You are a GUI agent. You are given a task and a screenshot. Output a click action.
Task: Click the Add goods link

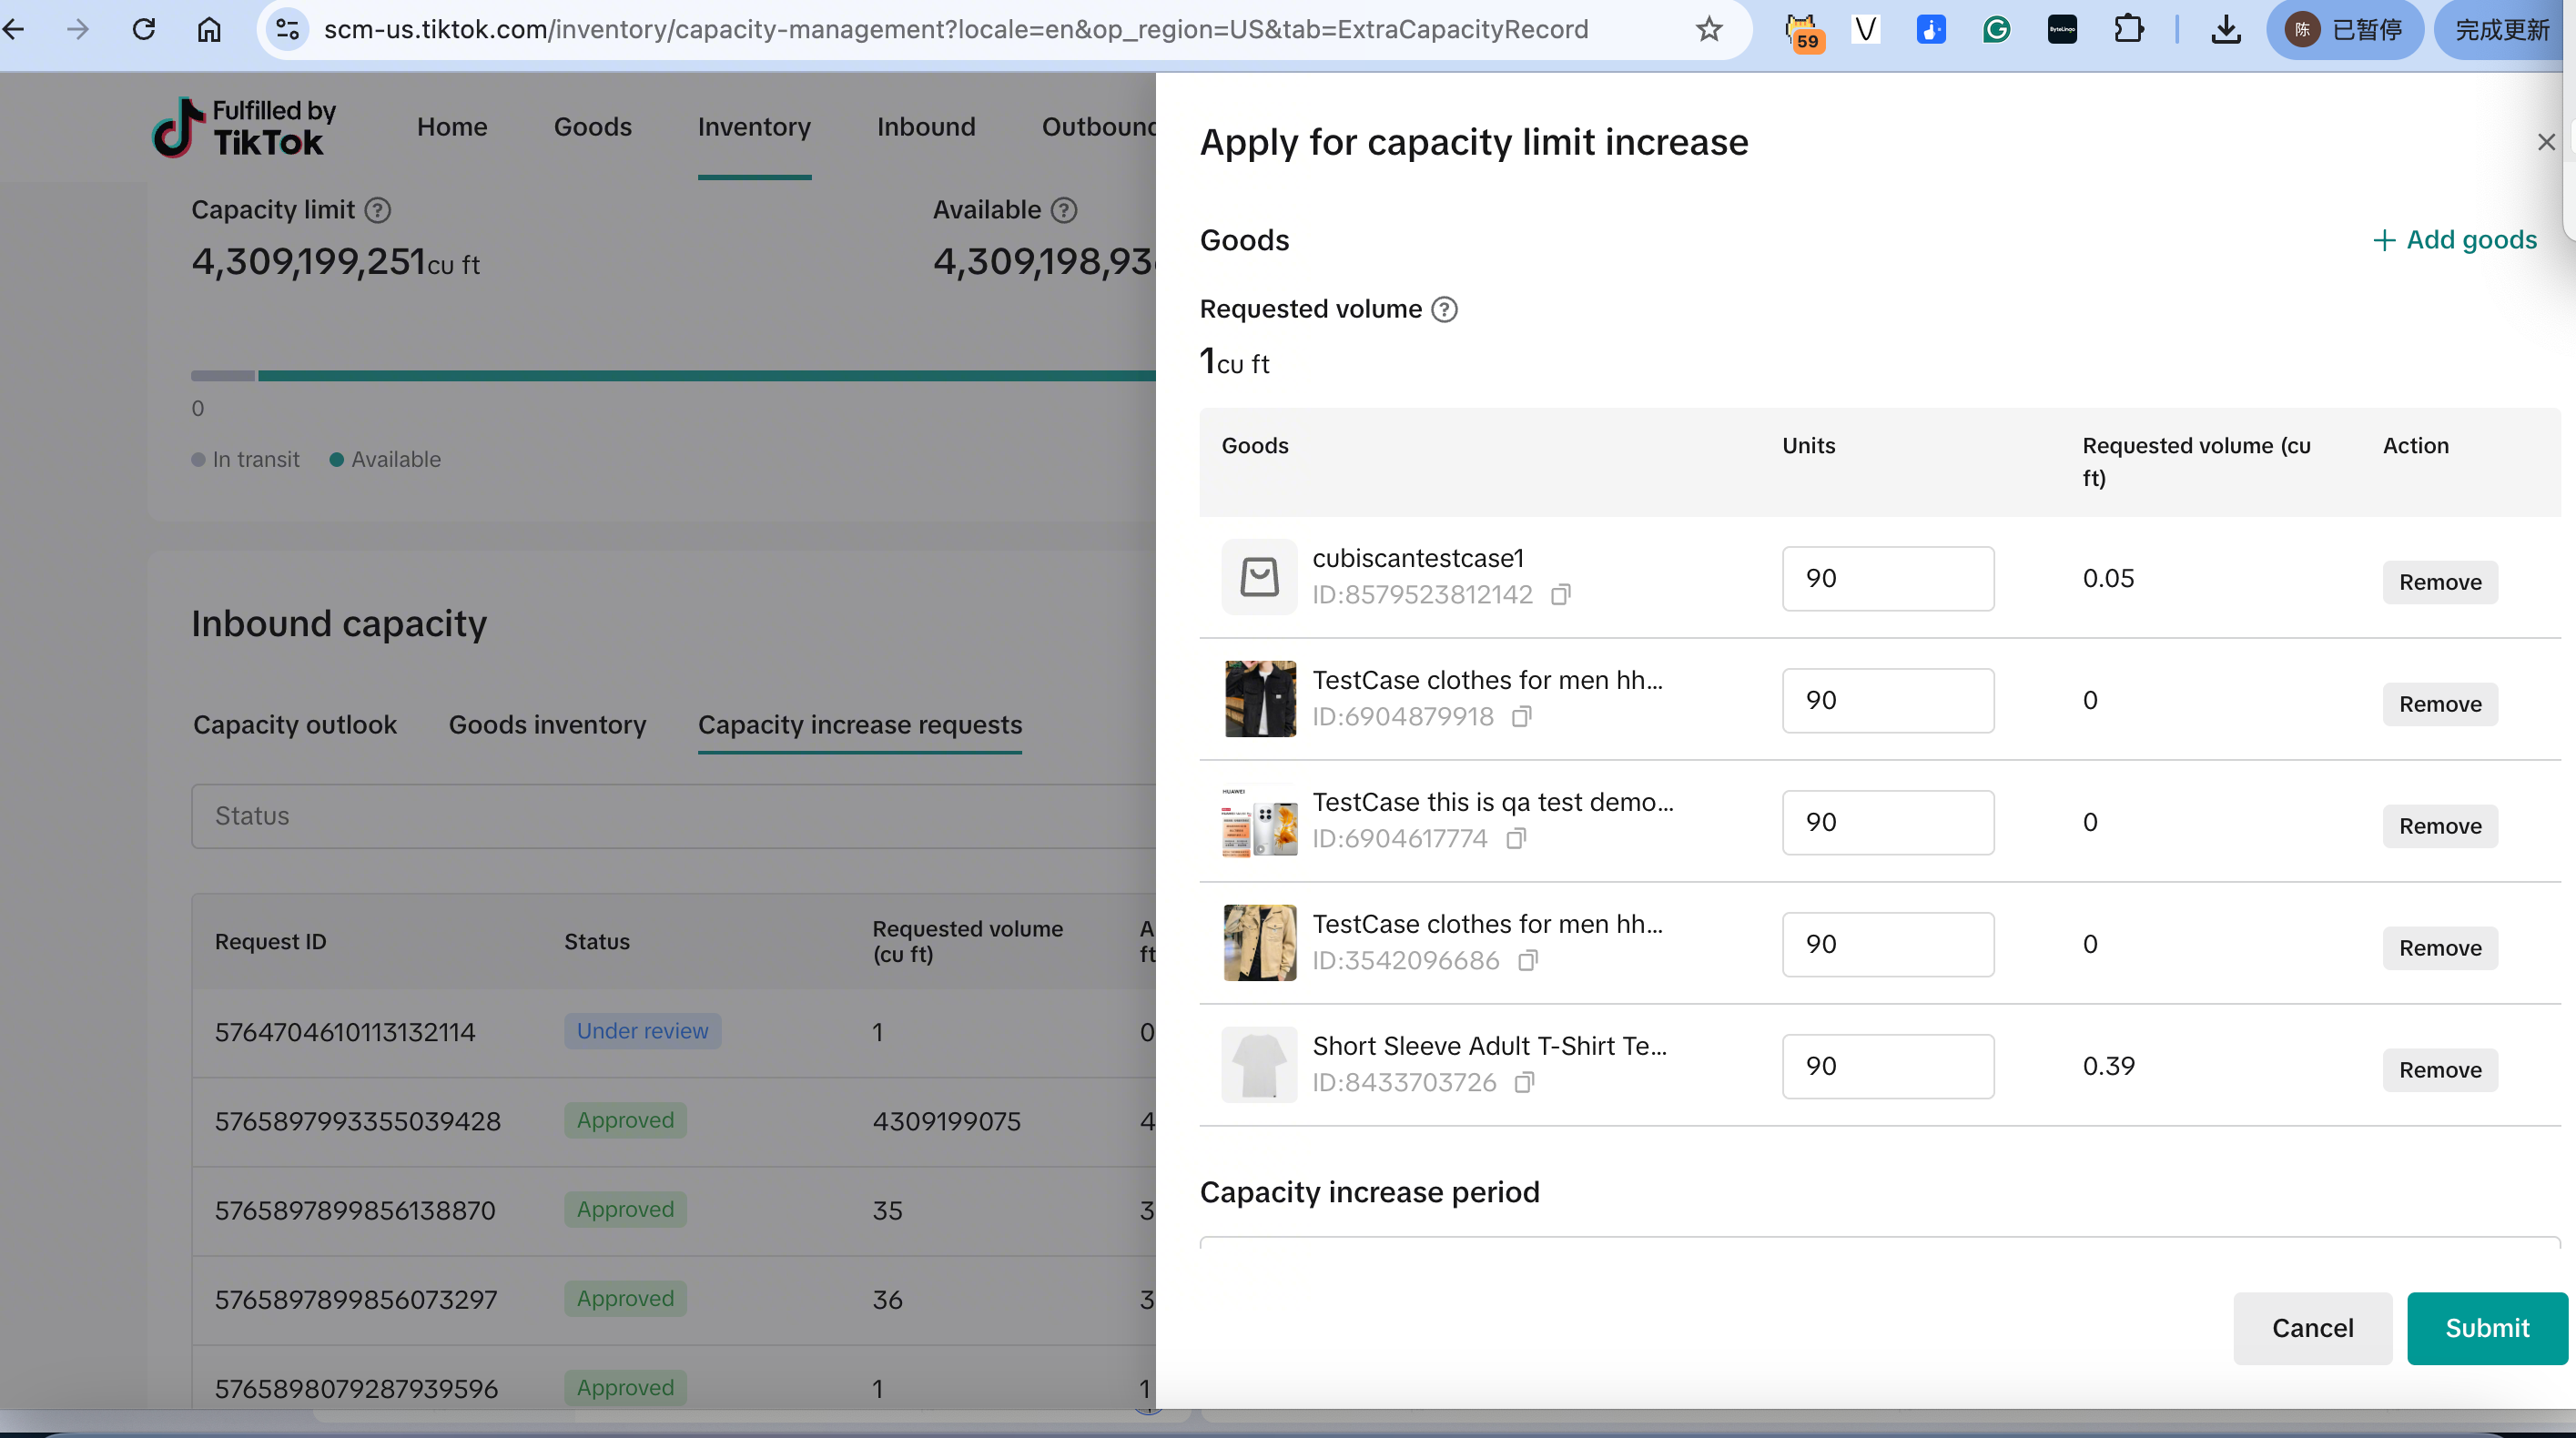(x=2455, y=240)
